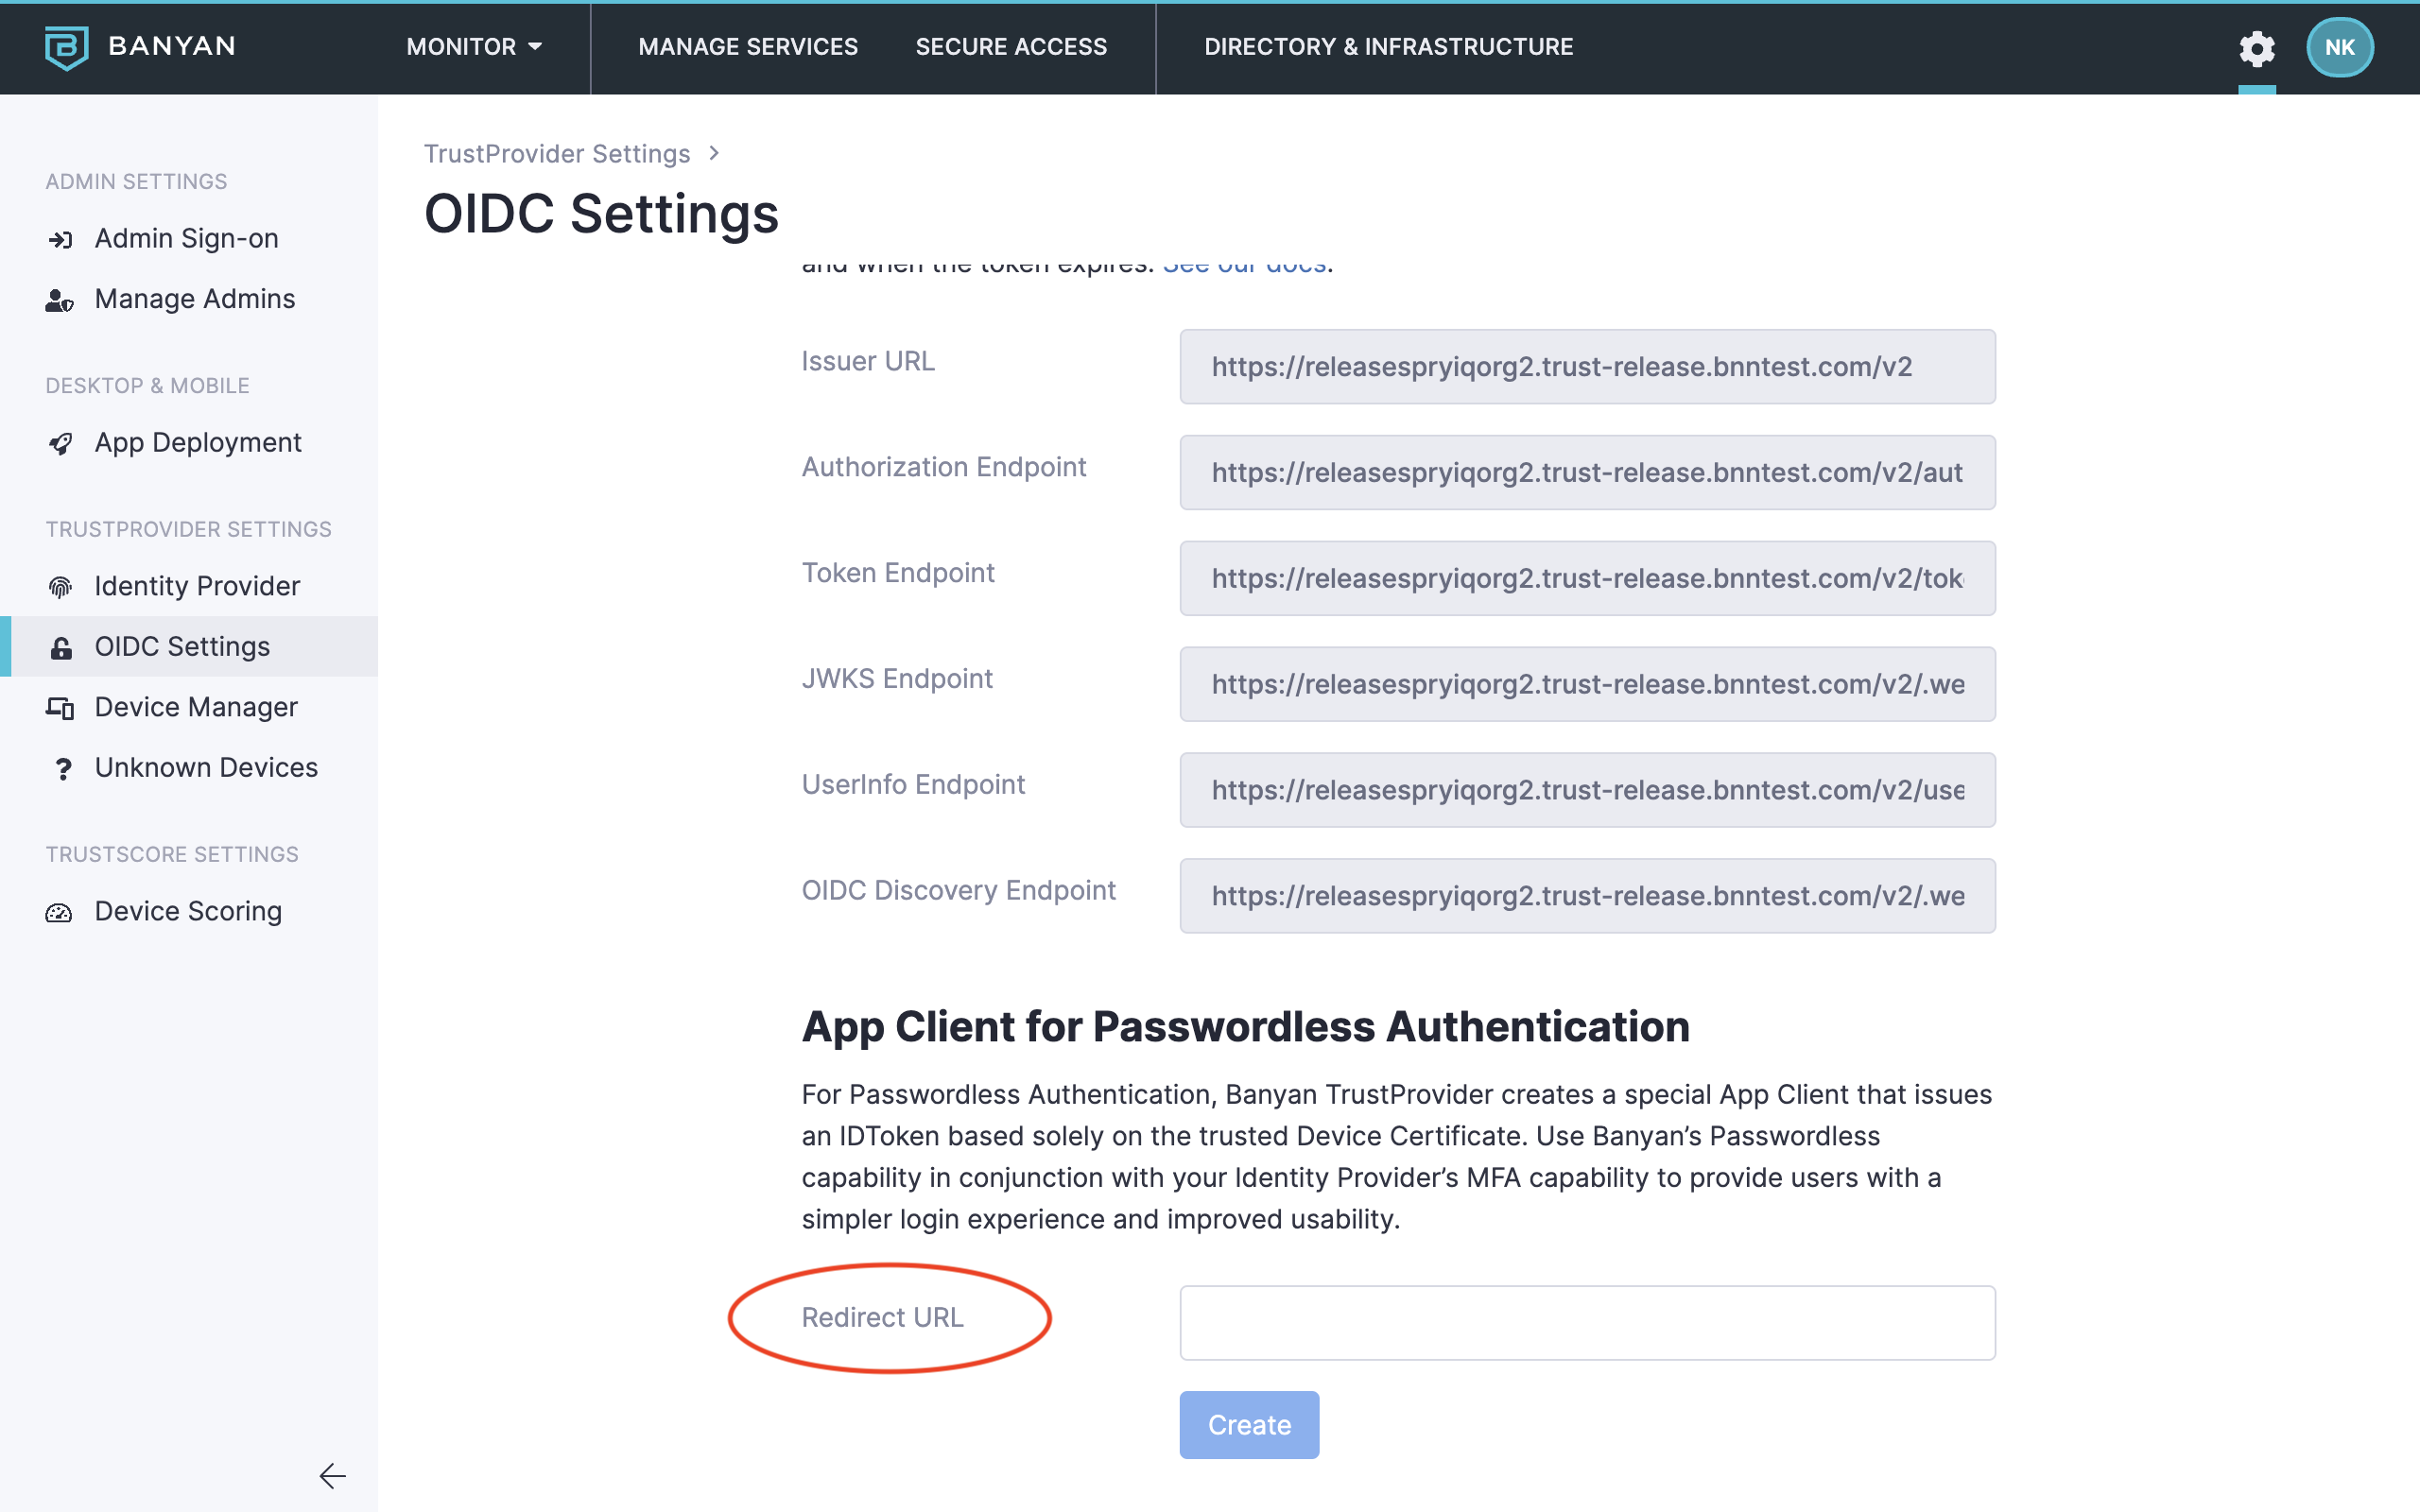Screen dimensions: 2420x1512
Task: Open Unknown Devices page
Action: pyautogui.click(x=206, y=767)
